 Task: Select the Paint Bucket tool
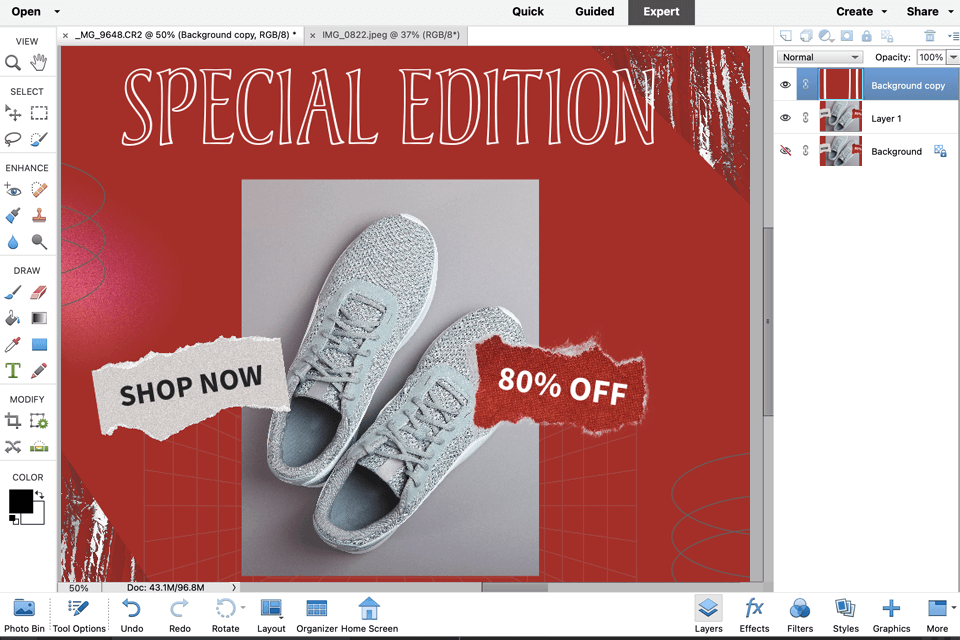click(x=13, y=318)
